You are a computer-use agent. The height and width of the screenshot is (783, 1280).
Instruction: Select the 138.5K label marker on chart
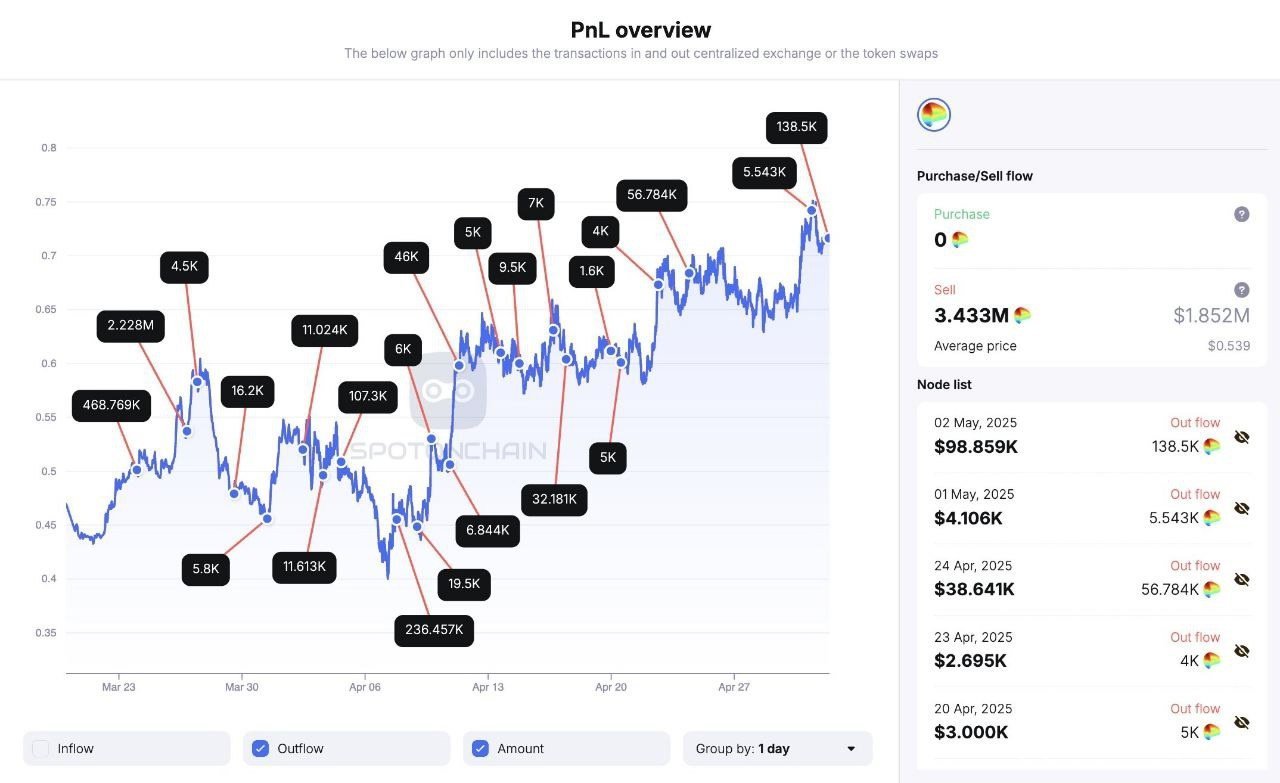click(797, 127)
